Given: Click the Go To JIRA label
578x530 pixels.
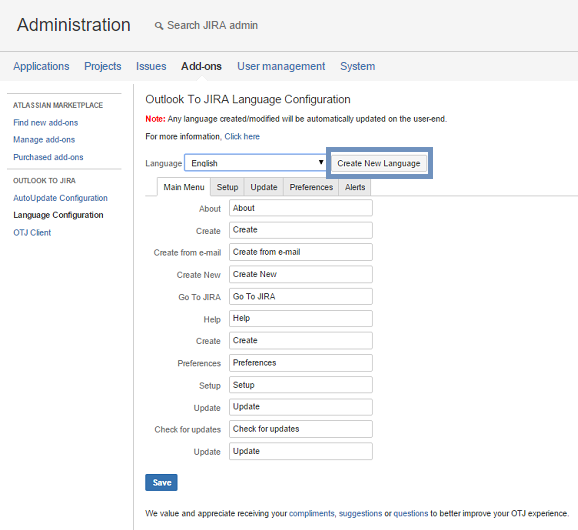Looking at the screenshot, I should click(199, 297).
